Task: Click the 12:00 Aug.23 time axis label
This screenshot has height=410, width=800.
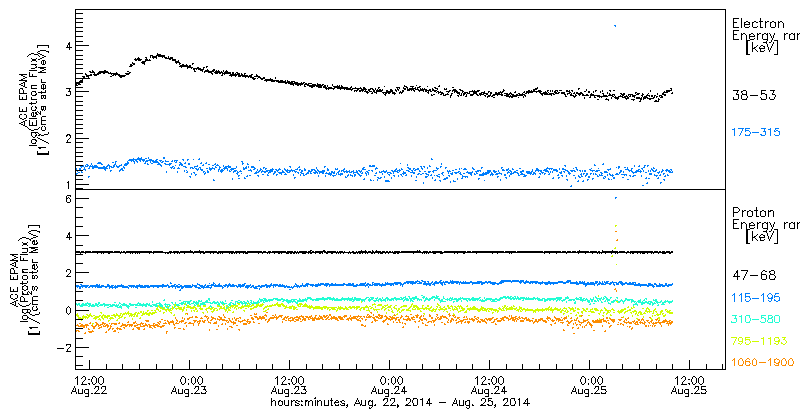Action: tap(290, 385)
